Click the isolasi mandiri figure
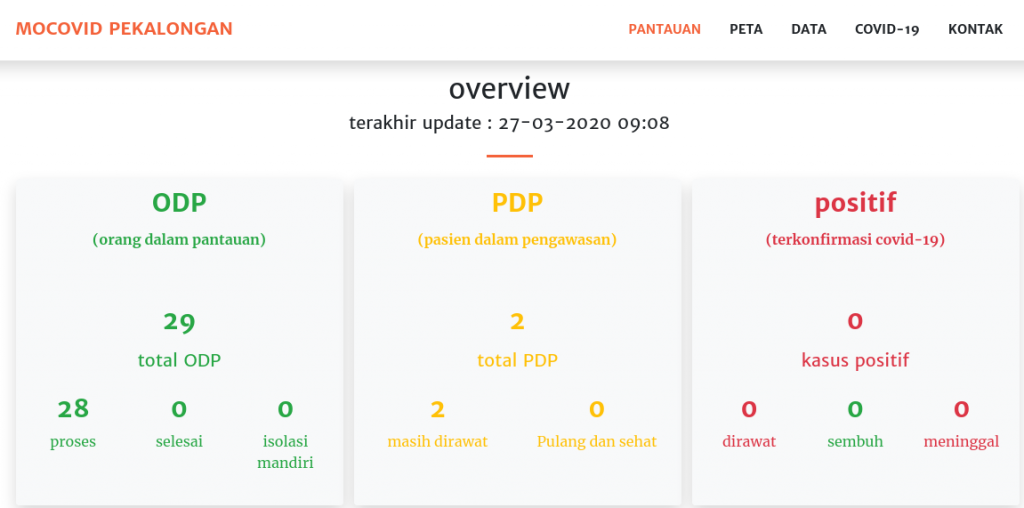Viewport: 1024px width, 508px height. pyautogui.click(x=285, y=408)
